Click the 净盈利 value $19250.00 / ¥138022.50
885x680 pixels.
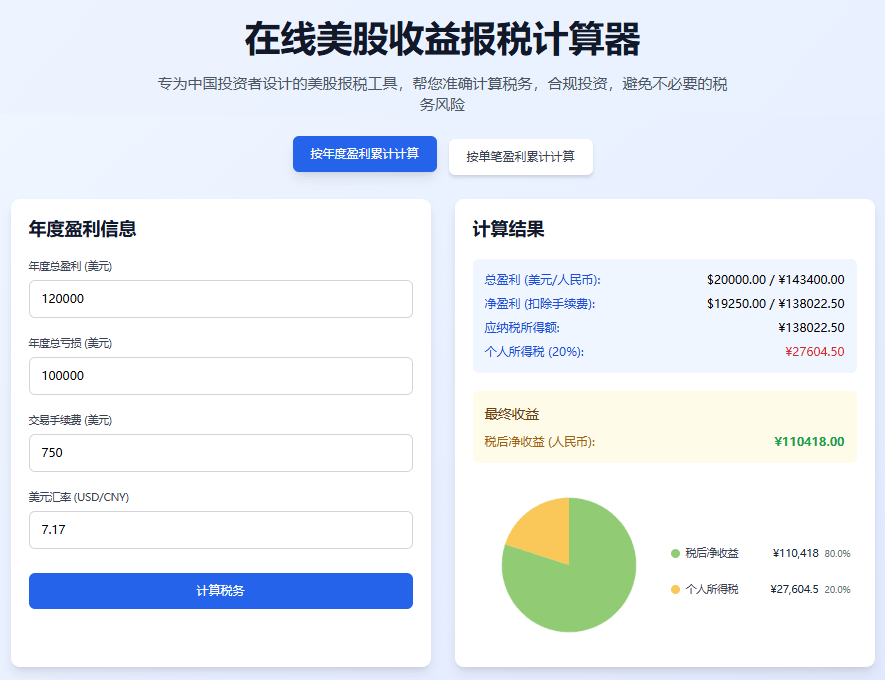pyautogui.click(x=775, y=303)
